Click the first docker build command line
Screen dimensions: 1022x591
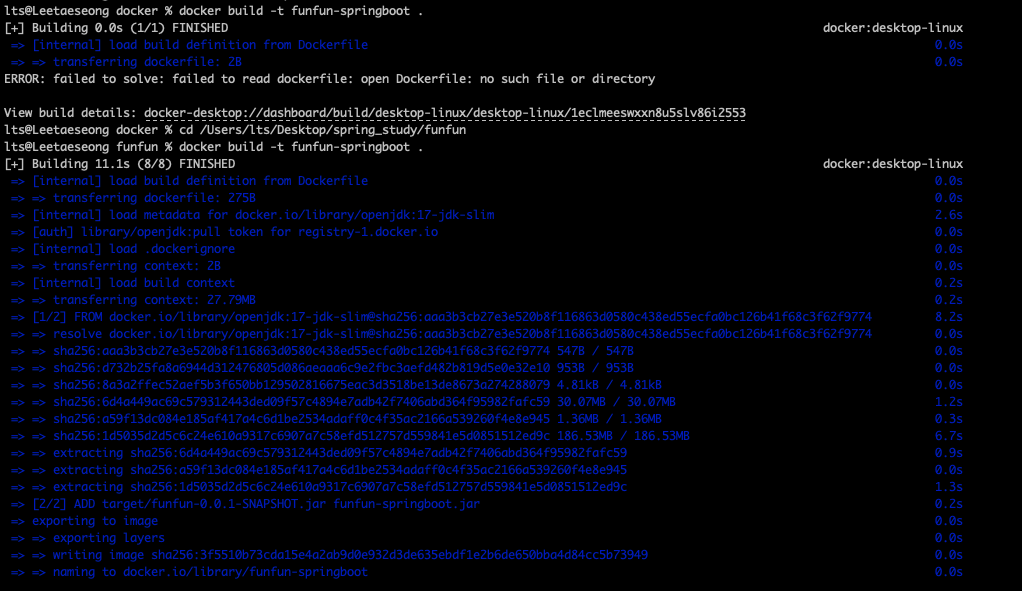click(x=214, y=11)
